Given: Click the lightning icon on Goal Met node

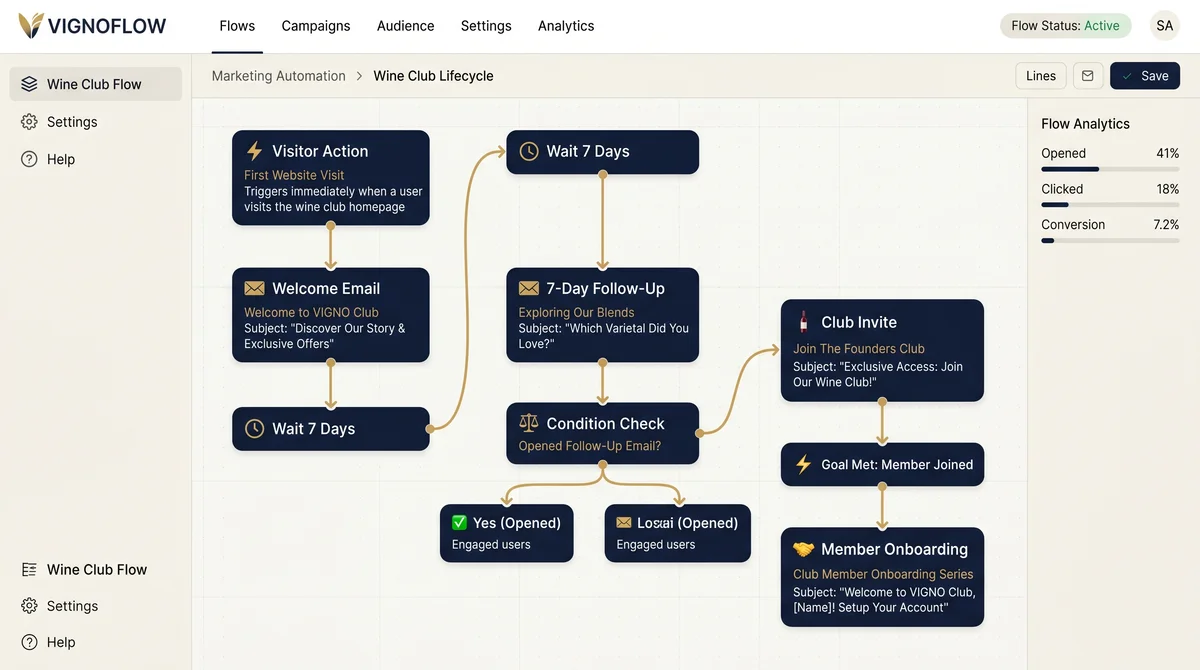Looking at the screenshot, I should pos(803,465).
